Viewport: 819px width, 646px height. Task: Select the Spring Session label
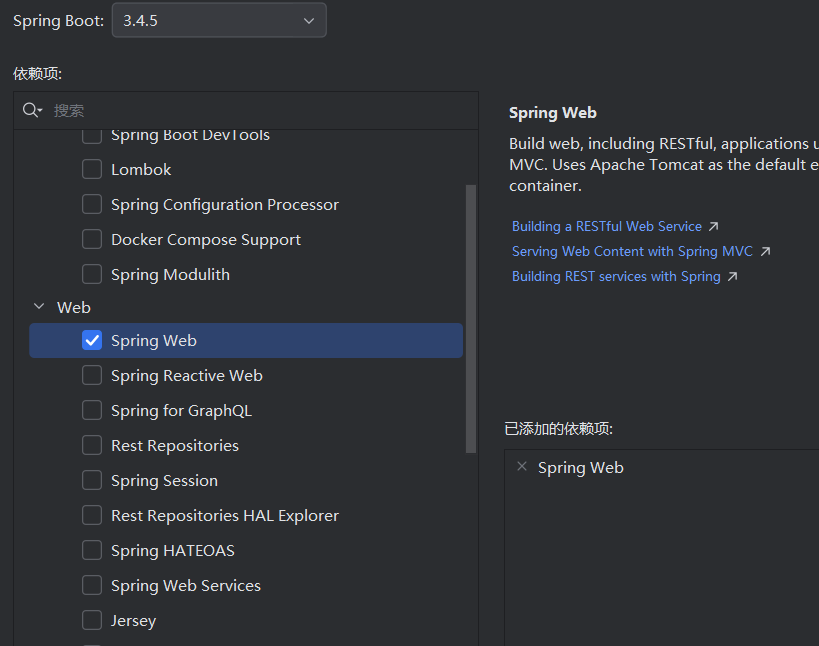pyautogui.click(x=165, y=481)
